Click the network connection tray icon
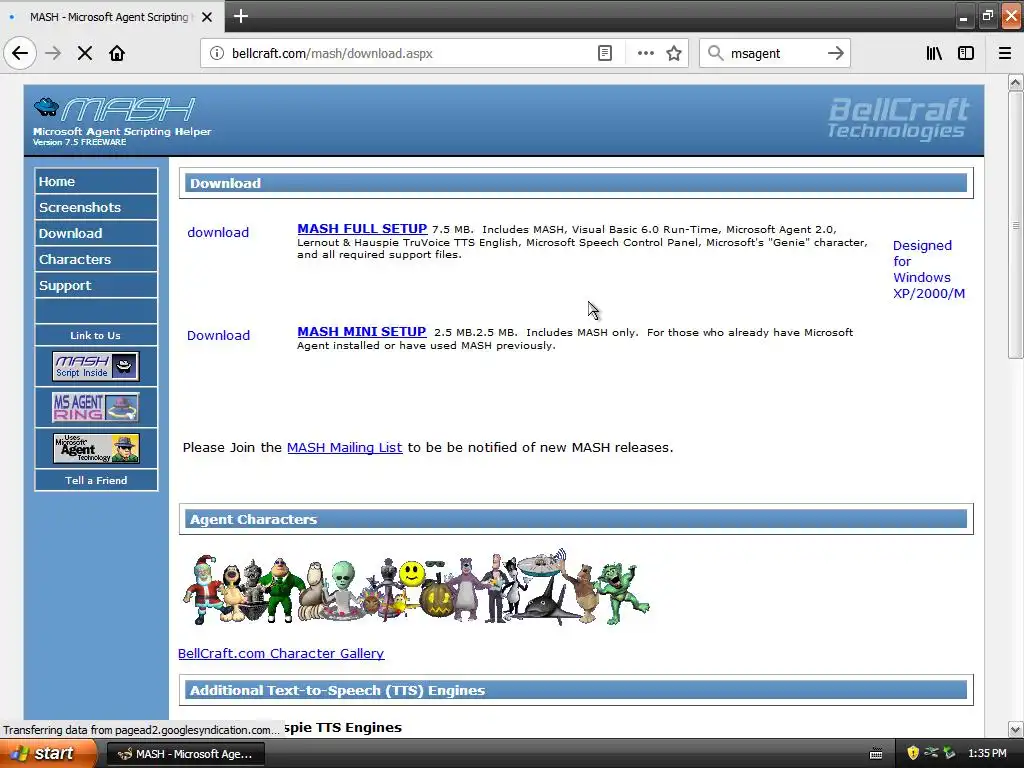Screen dimensions: 1024x768 pos(931,753)
